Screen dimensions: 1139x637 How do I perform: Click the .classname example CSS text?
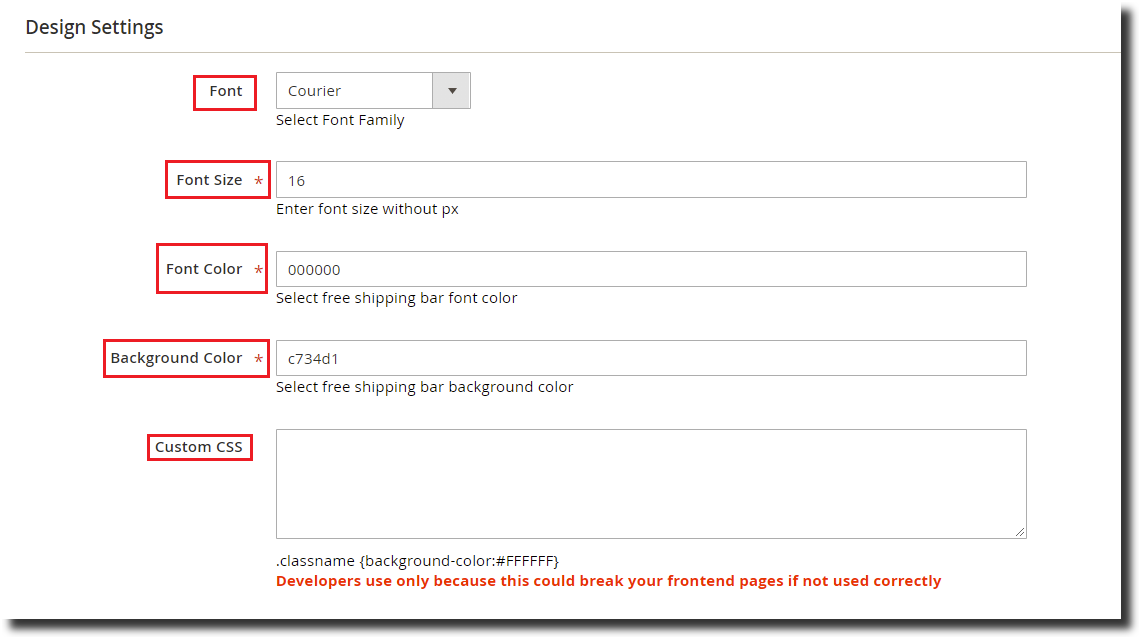[417, 560]
